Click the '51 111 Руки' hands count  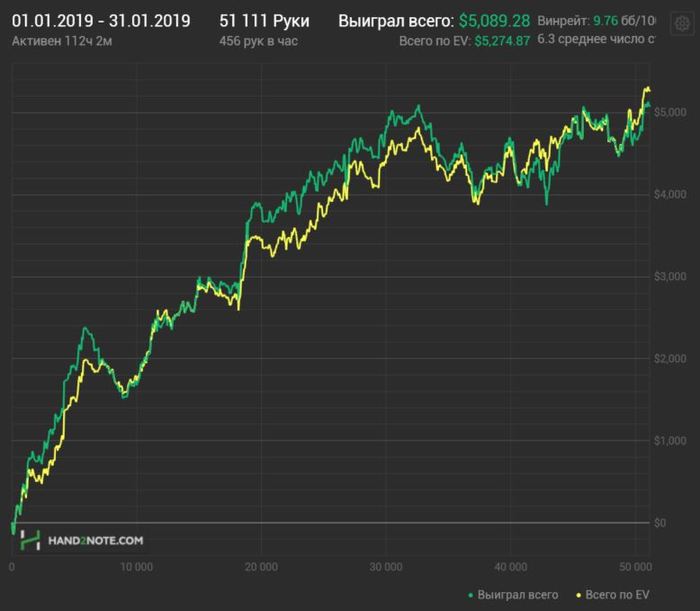point(264,21)
